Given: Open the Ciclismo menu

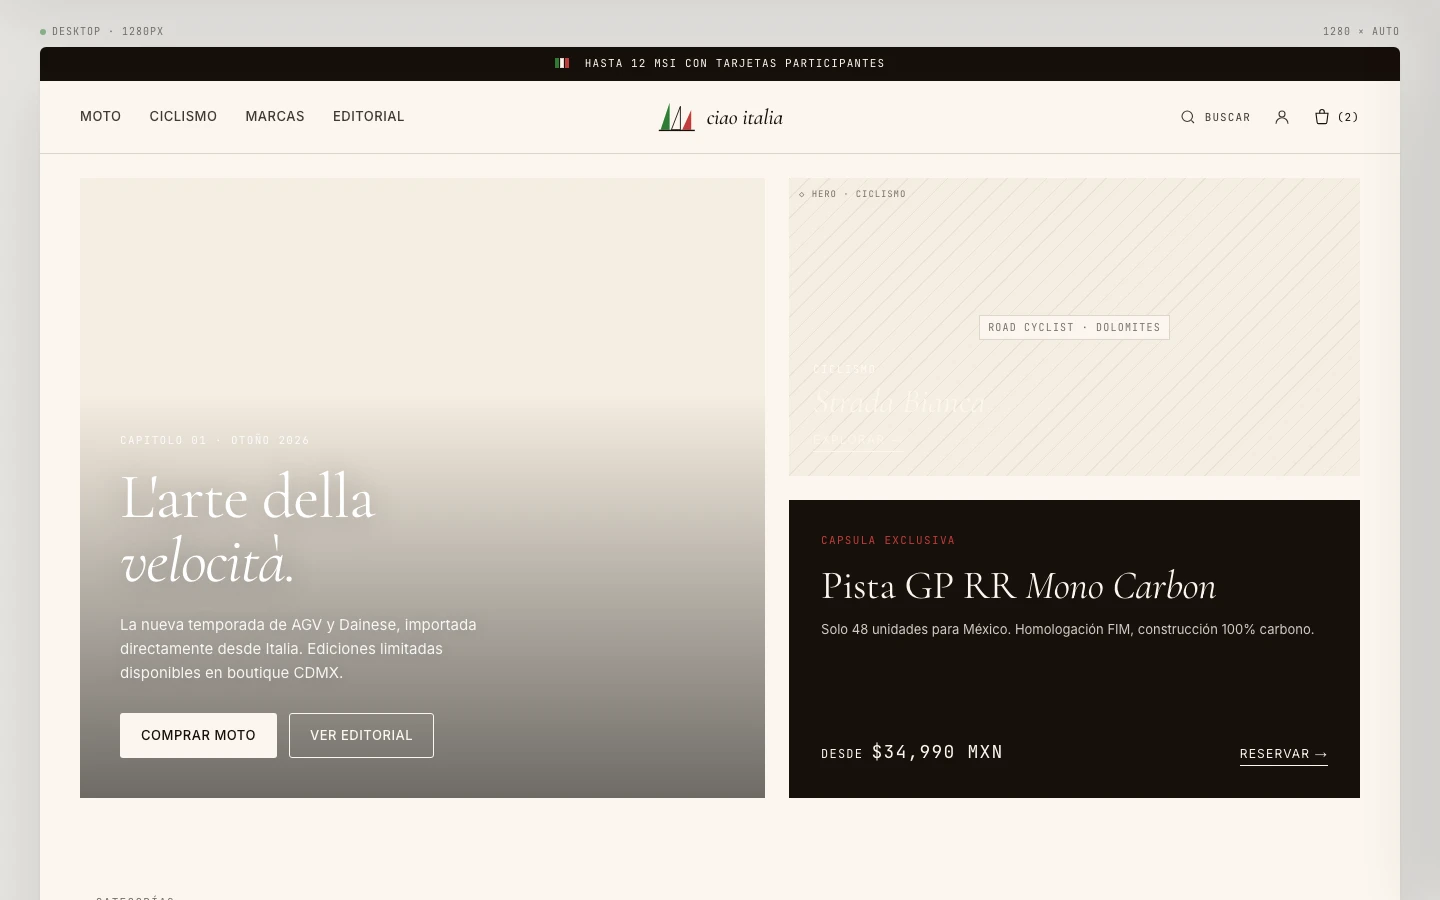Looking at the screenshot, I should [183, 116].
